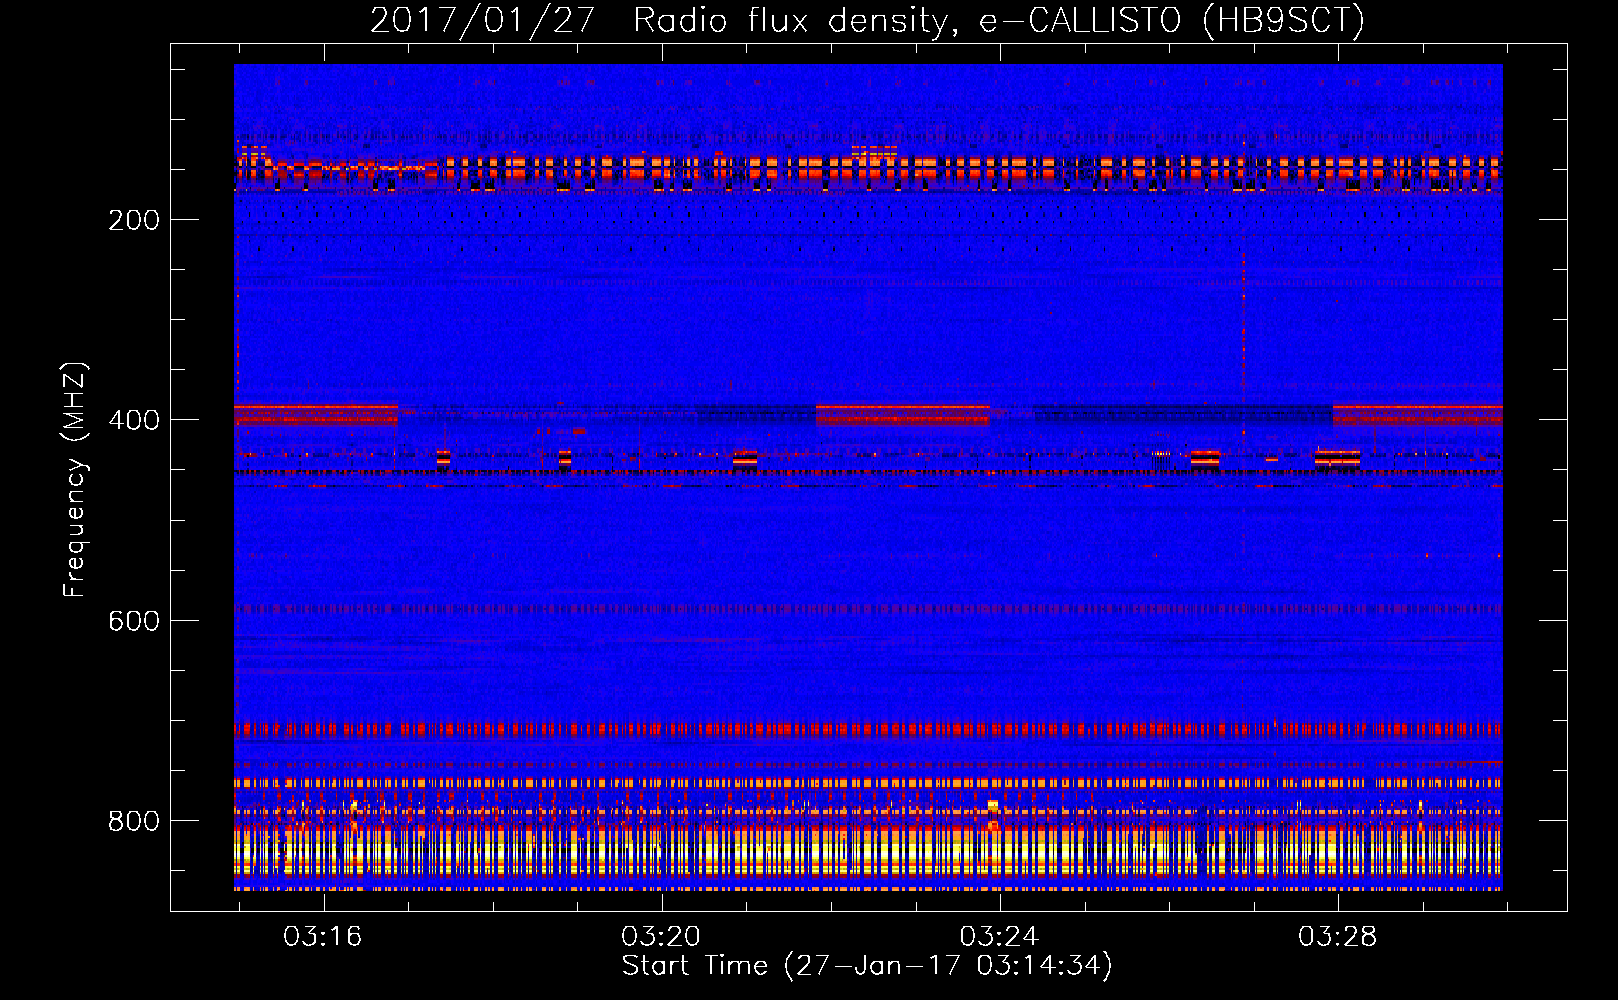Select the 600 frequency tick label
This screenshot has height=1000, width=1618.
point(134,621)
